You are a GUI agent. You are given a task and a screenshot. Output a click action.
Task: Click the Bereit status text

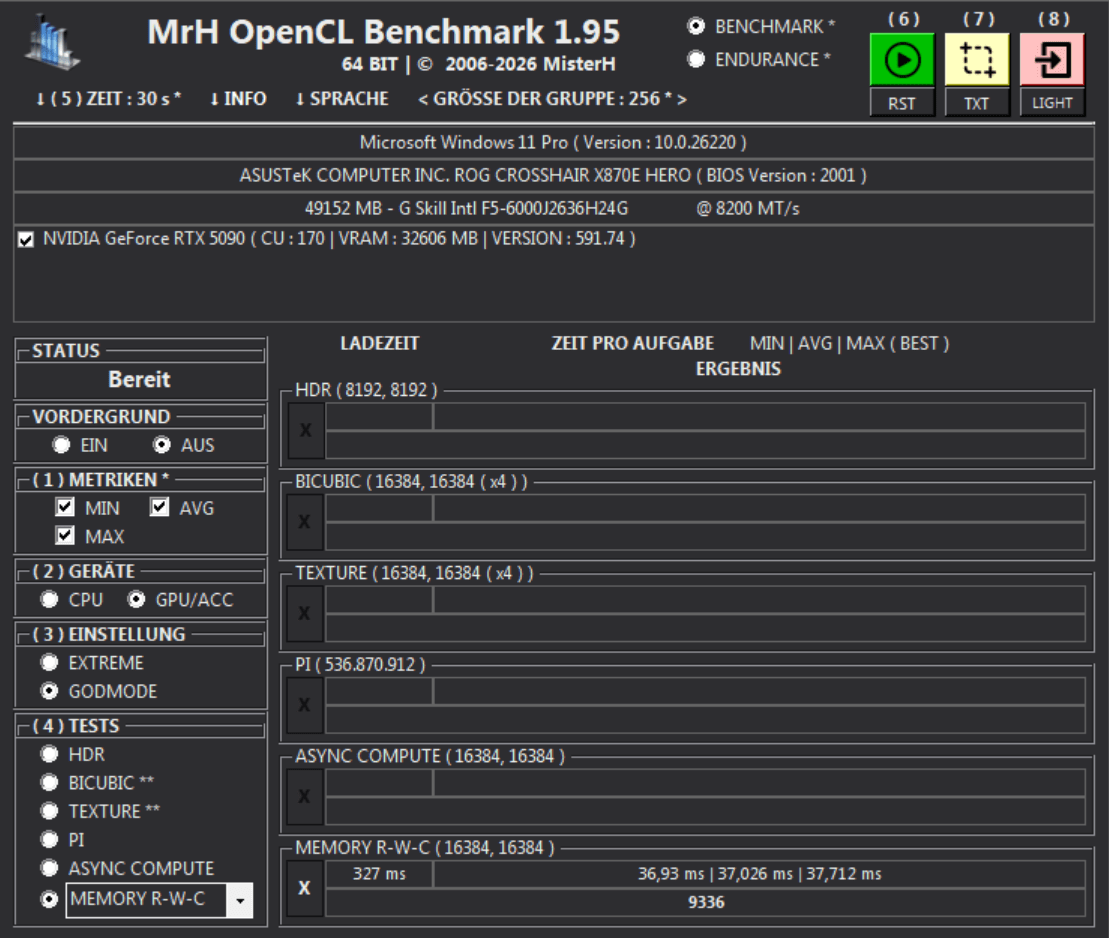(x=139, y=380)
